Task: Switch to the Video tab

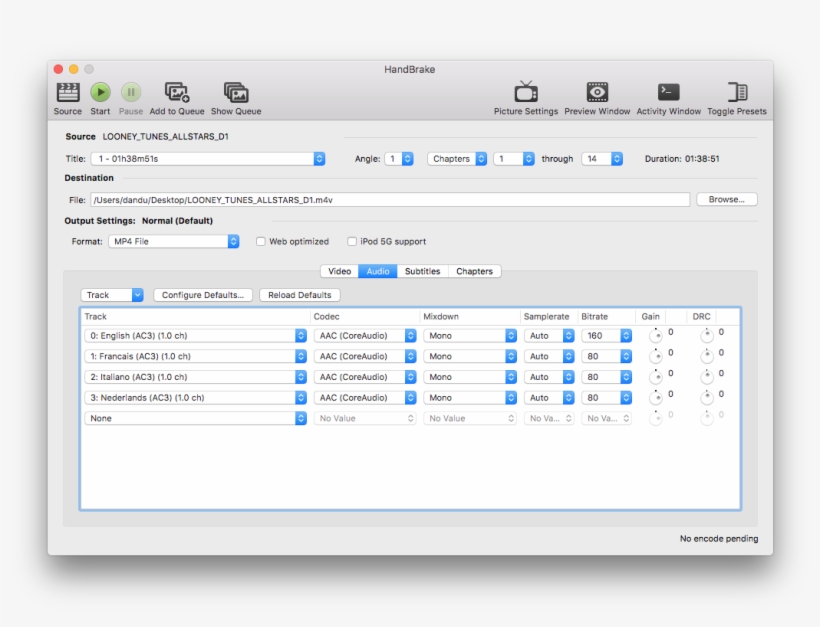Action: 339,270
